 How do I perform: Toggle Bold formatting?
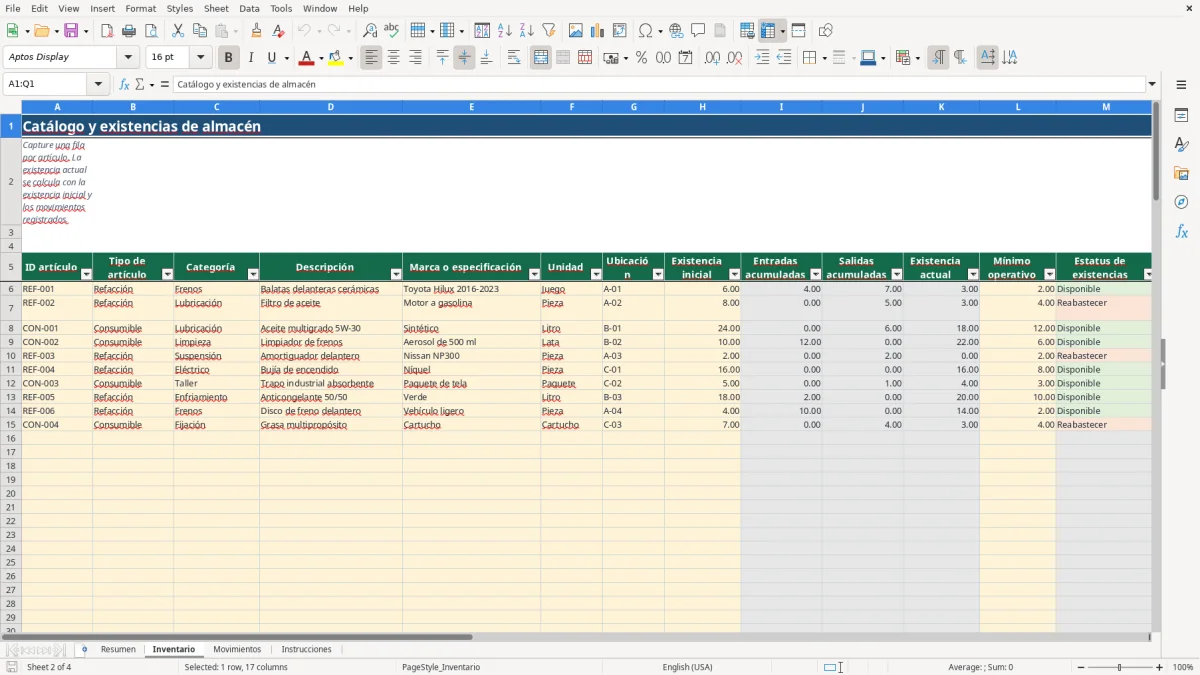tap(229, 58)
